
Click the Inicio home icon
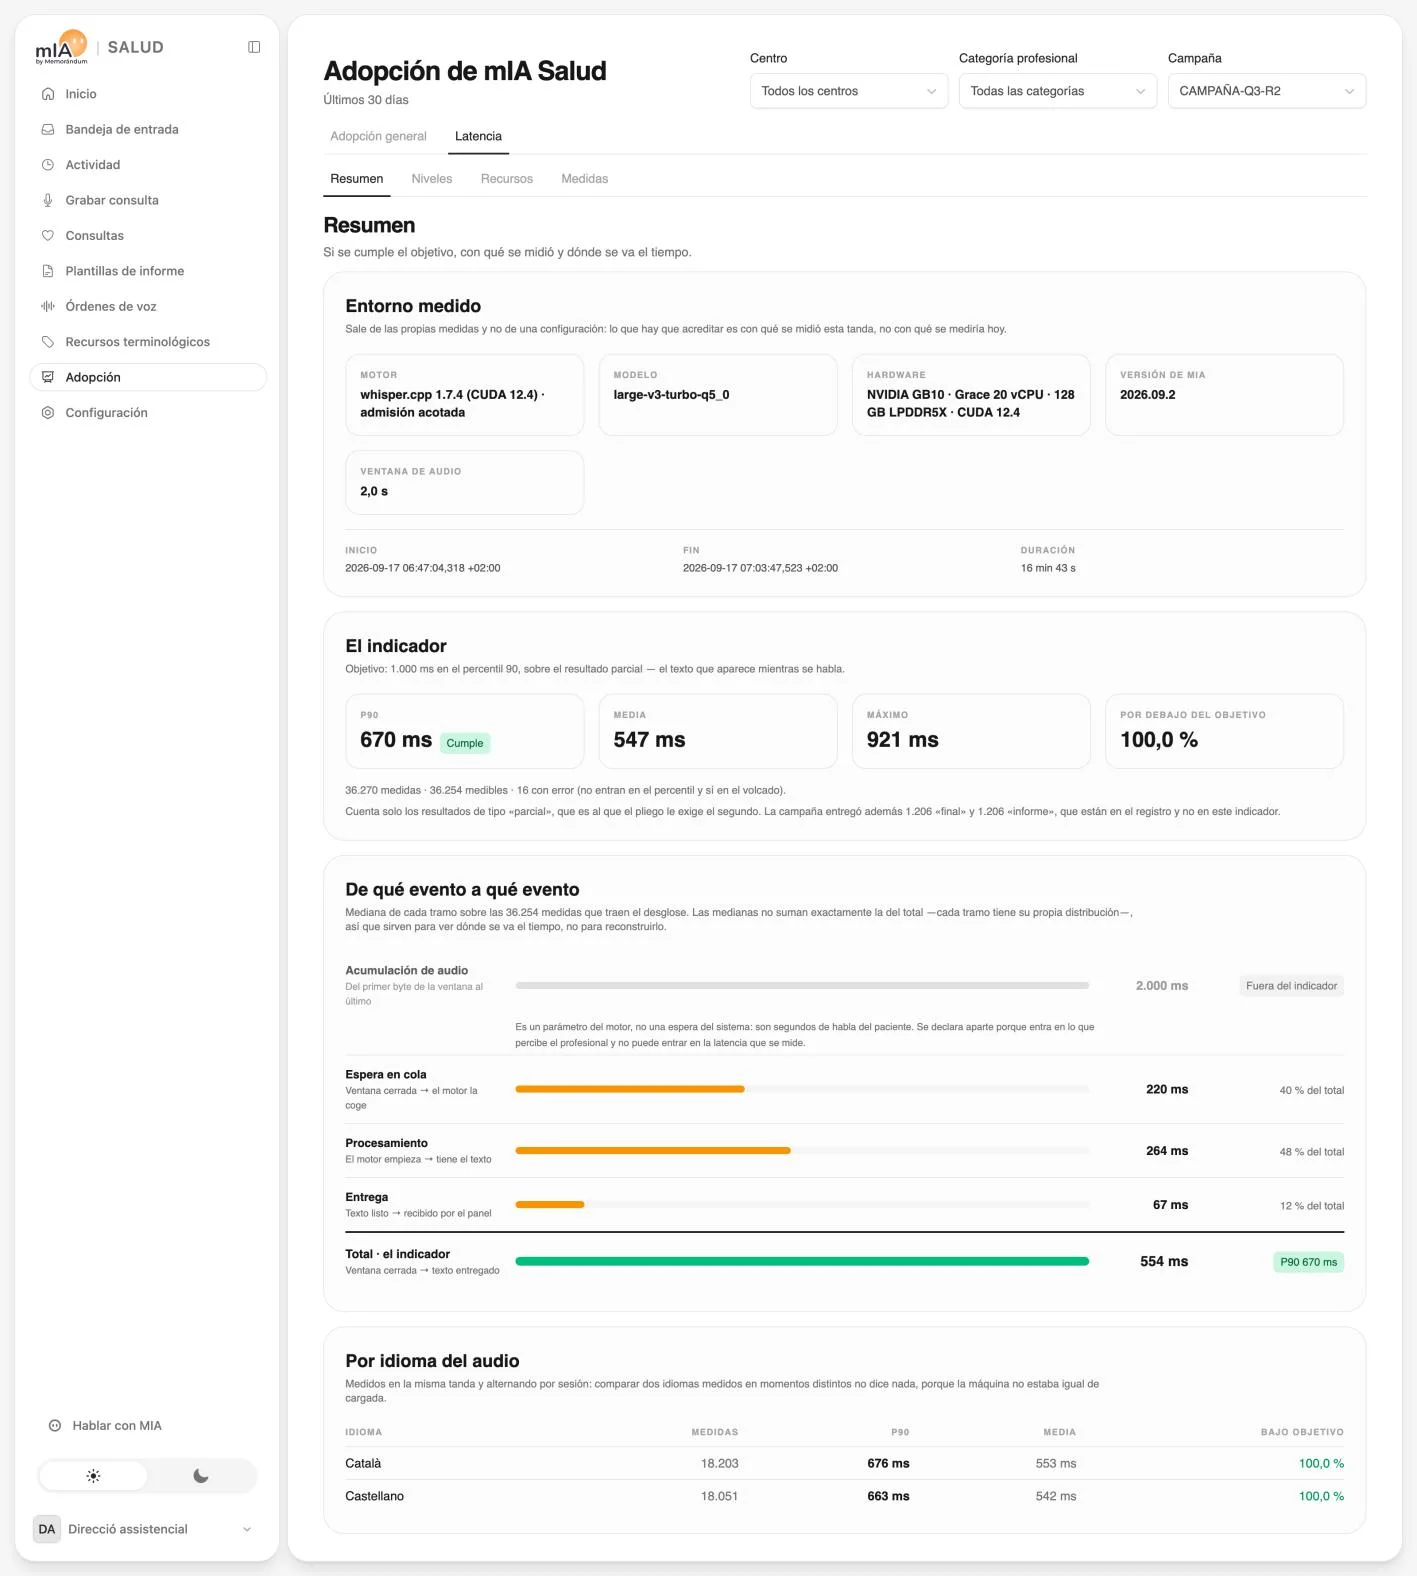tap(48, 94)
